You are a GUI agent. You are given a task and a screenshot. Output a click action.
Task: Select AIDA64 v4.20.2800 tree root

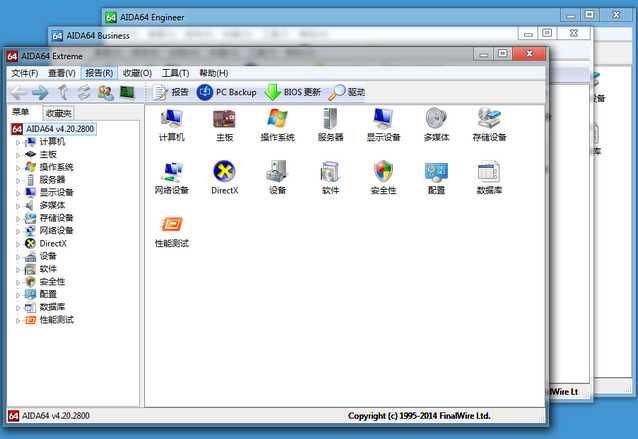[x=54, y=129]
